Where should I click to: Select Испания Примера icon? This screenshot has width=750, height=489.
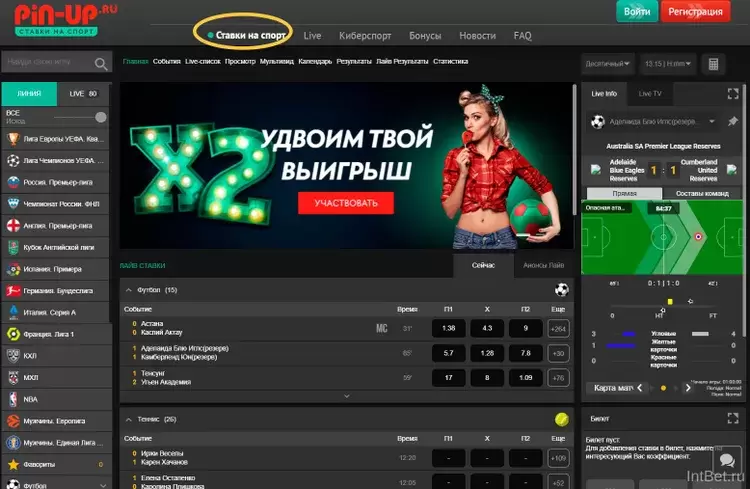point(13,269)
